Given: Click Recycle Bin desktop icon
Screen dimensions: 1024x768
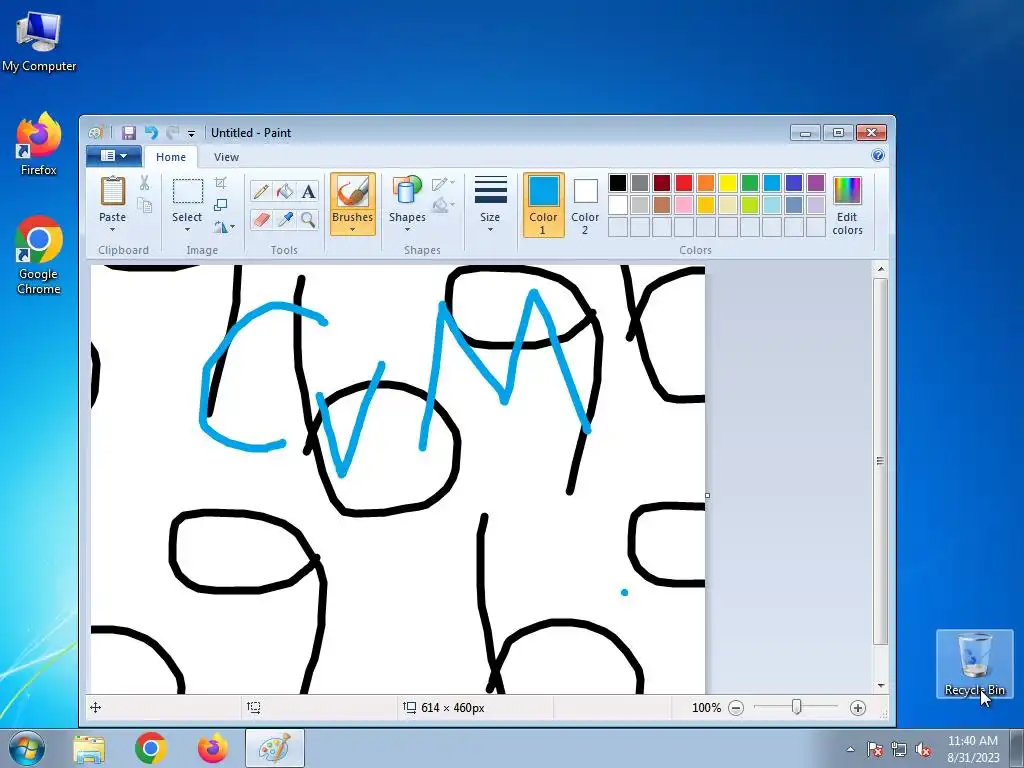Looking at the screenshot, I should click(x=974, y=664).
